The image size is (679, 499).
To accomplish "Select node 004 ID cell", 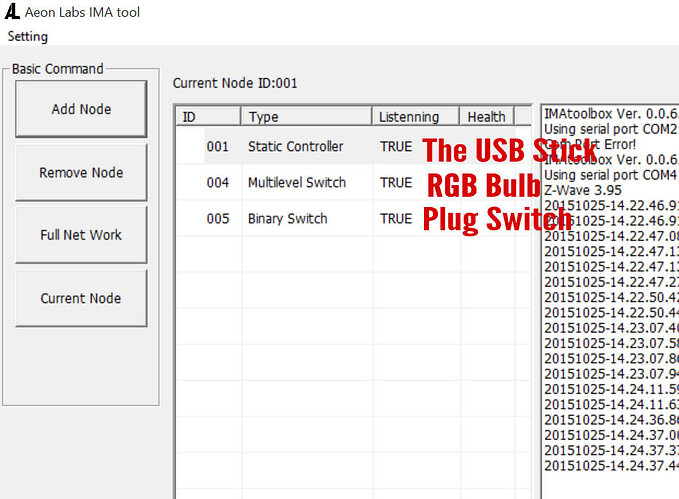I will [x=217, y=182].
